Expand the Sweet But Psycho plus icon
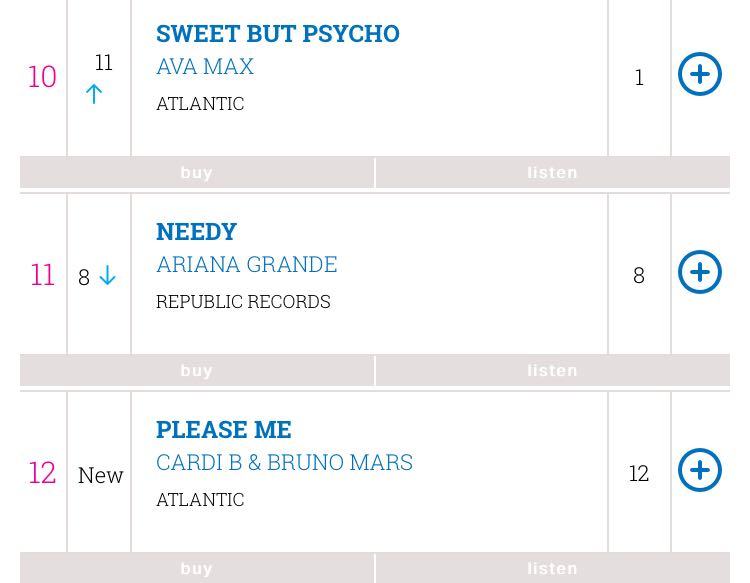The width and height of the screenshot is (750, 583). tap(699, 74)
